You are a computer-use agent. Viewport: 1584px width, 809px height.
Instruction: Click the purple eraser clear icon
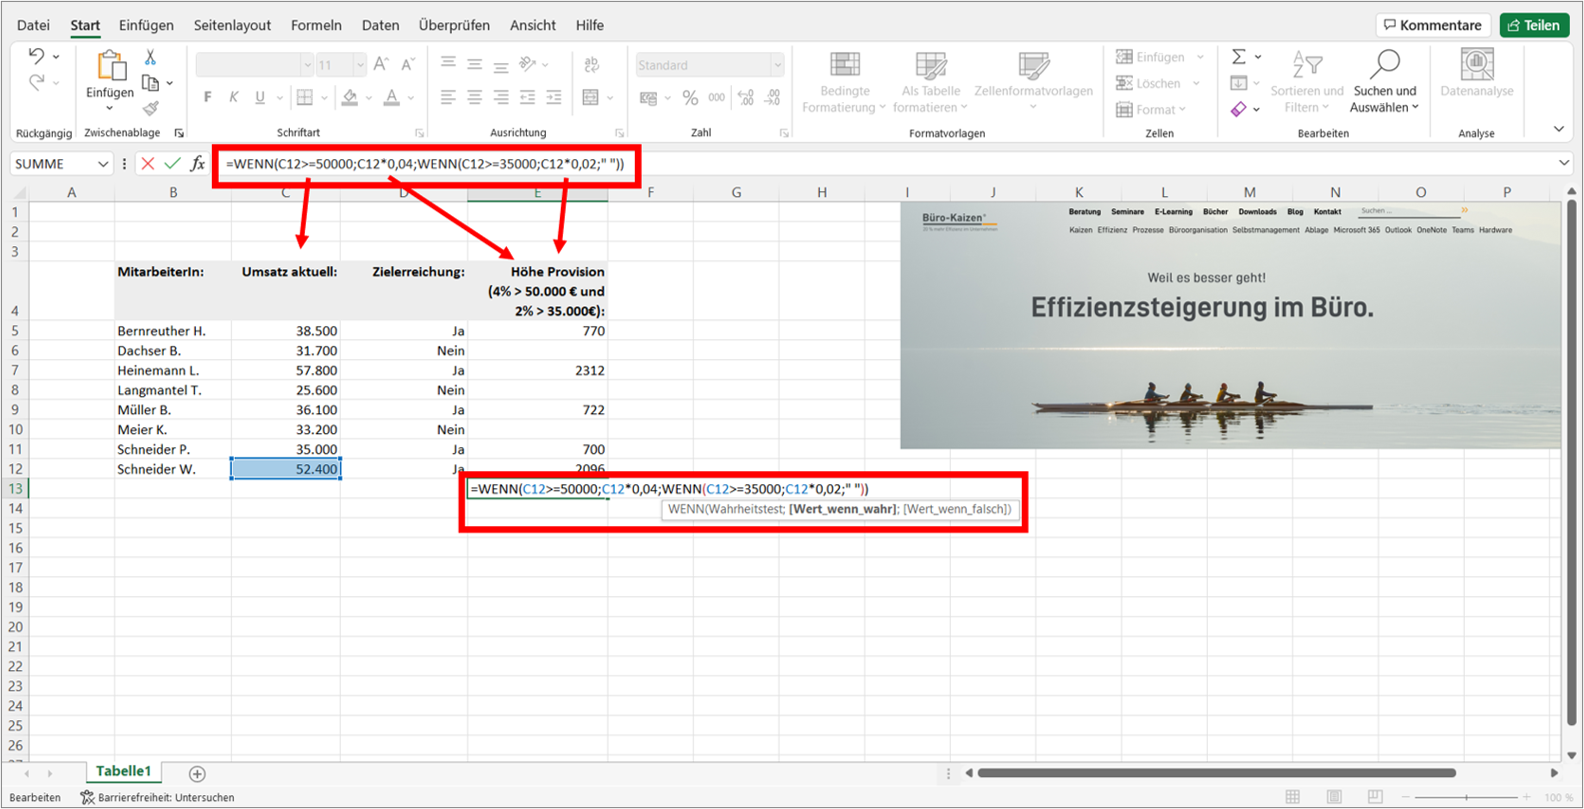click(1239, 109)
